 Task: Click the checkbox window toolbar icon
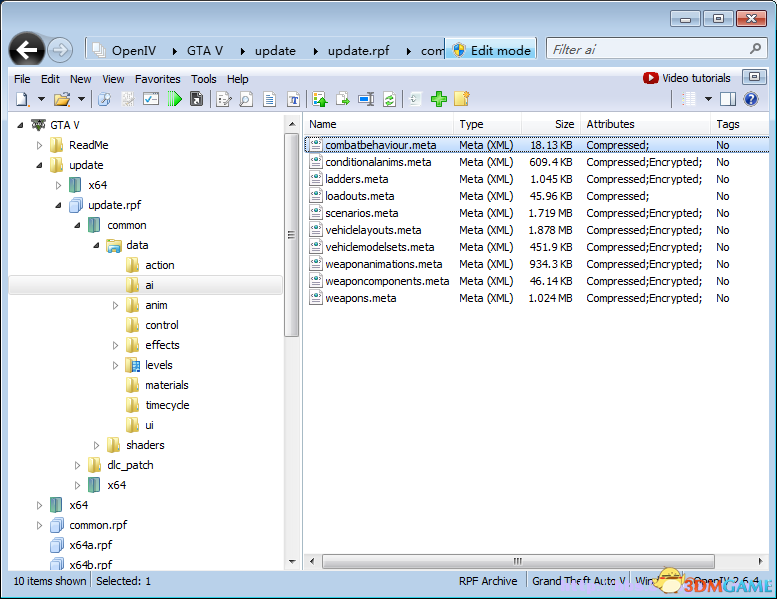click(x=151, y=99)
